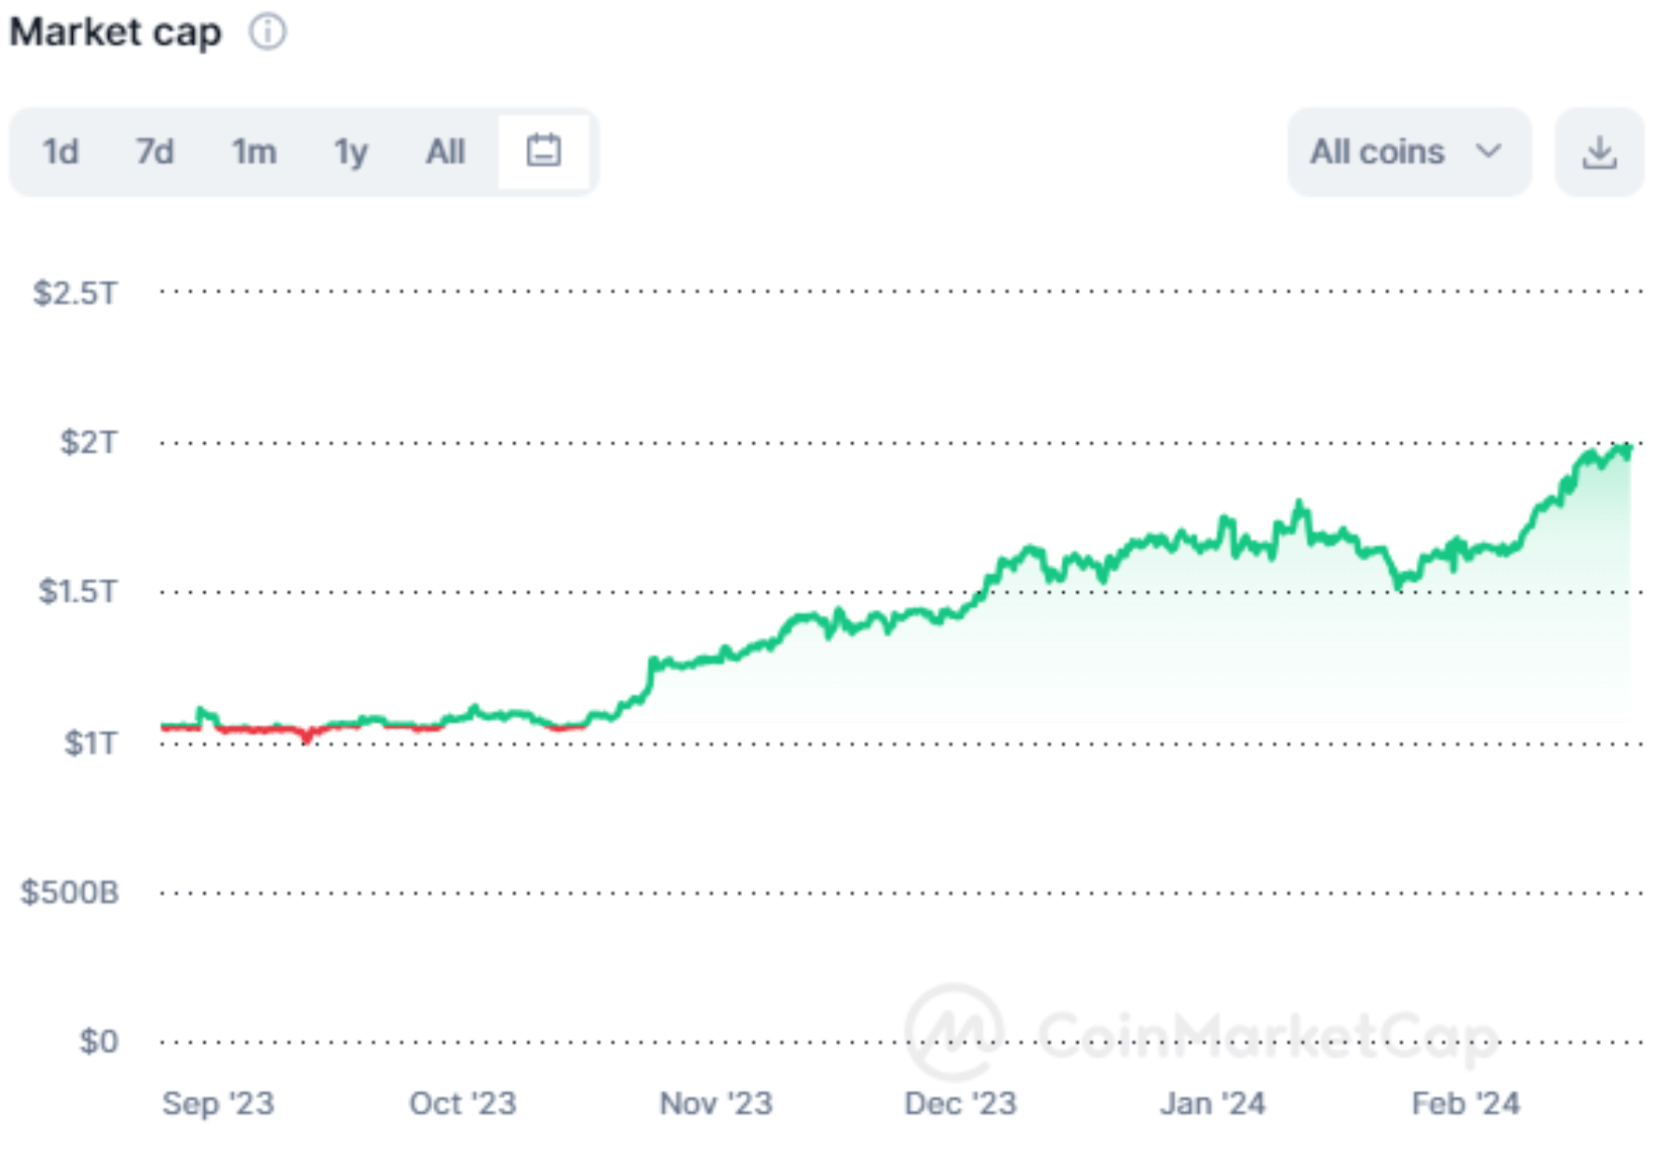Click the export icon in top right
The height and width of the screenshot is (1170, 1678).
[1598, 151]
